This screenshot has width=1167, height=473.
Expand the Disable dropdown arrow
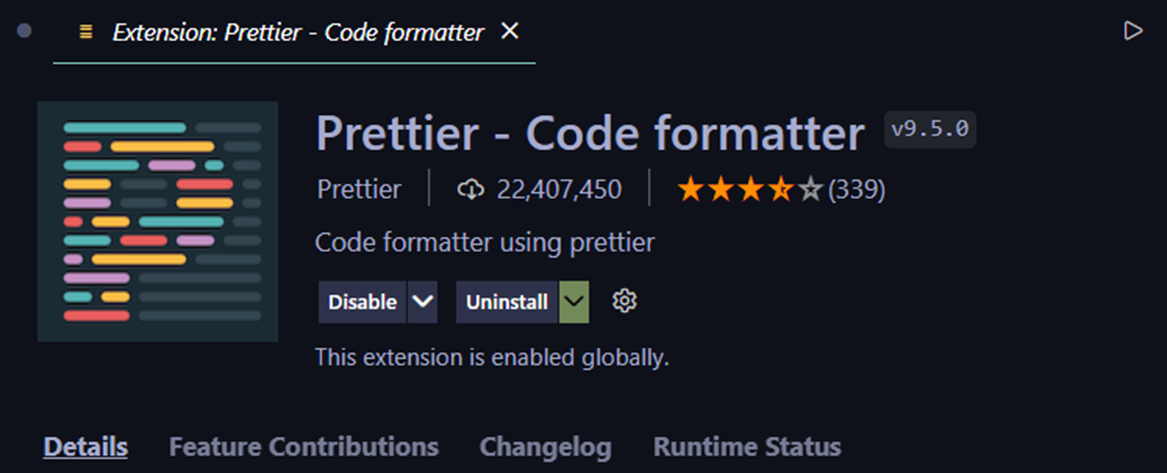[x=423, y=302]
